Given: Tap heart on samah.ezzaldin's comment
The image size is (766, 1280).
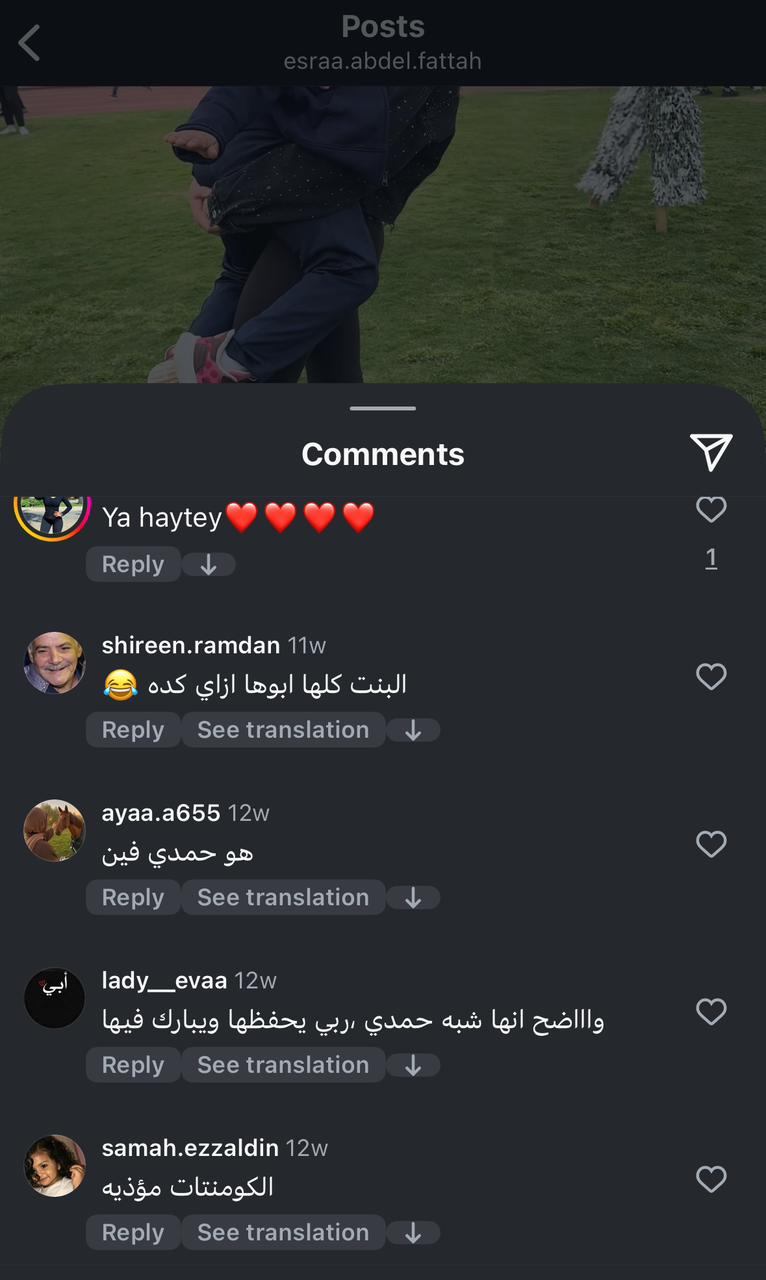Looking at the screenshot, I should 711,1180.
